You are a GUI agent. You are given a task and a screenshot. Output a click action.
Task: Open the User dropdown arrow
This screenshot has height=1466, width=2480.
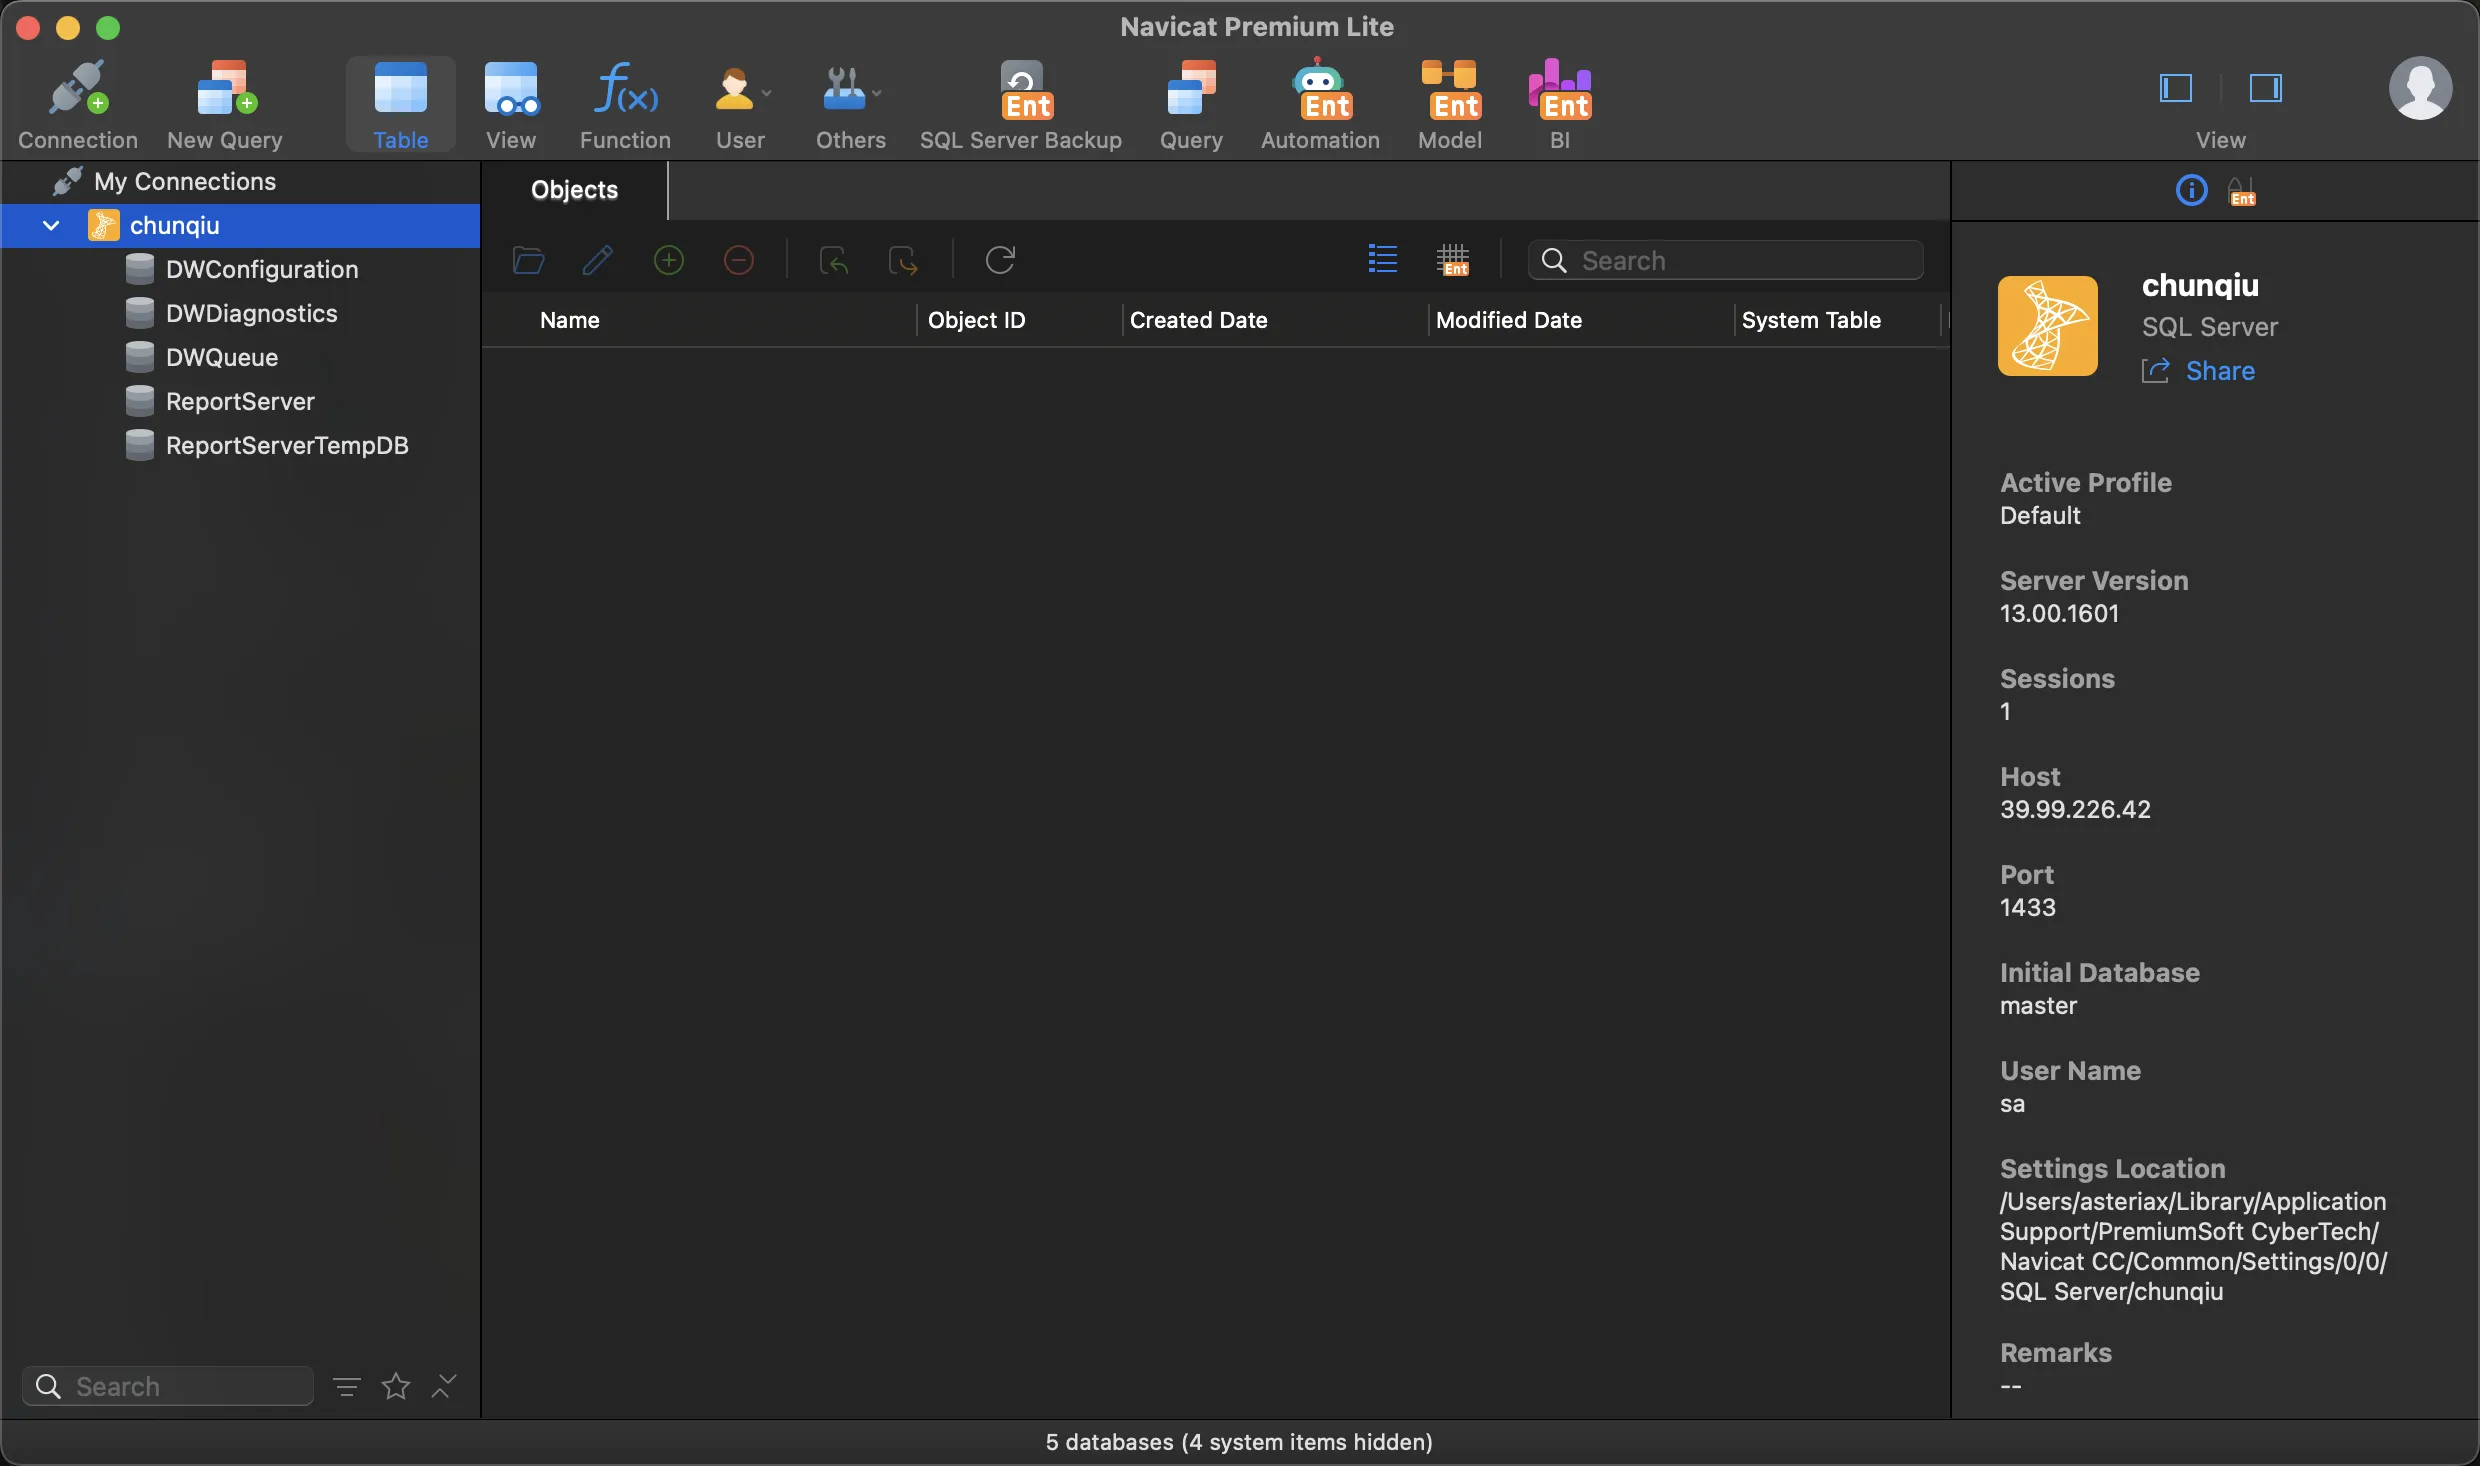(x=767, y=93)
